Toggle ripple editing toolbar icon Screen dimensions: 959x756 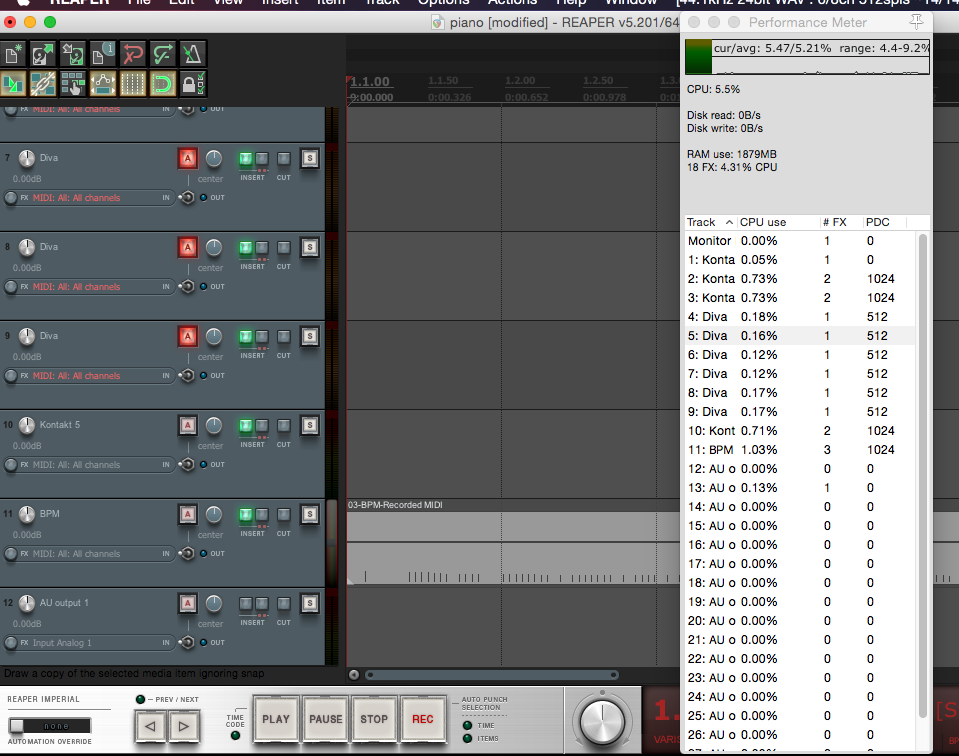(73, 84)
